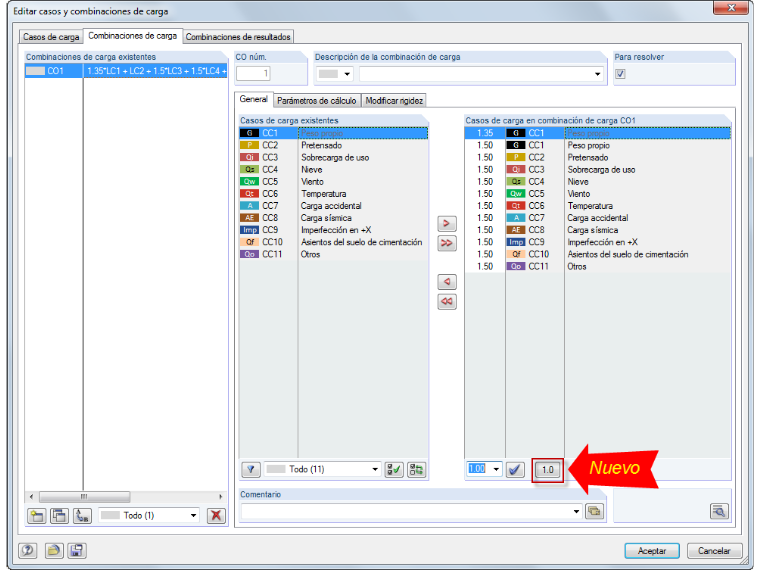Click the CO núm. input field
The image size is (760, 570).
[253, 74]
